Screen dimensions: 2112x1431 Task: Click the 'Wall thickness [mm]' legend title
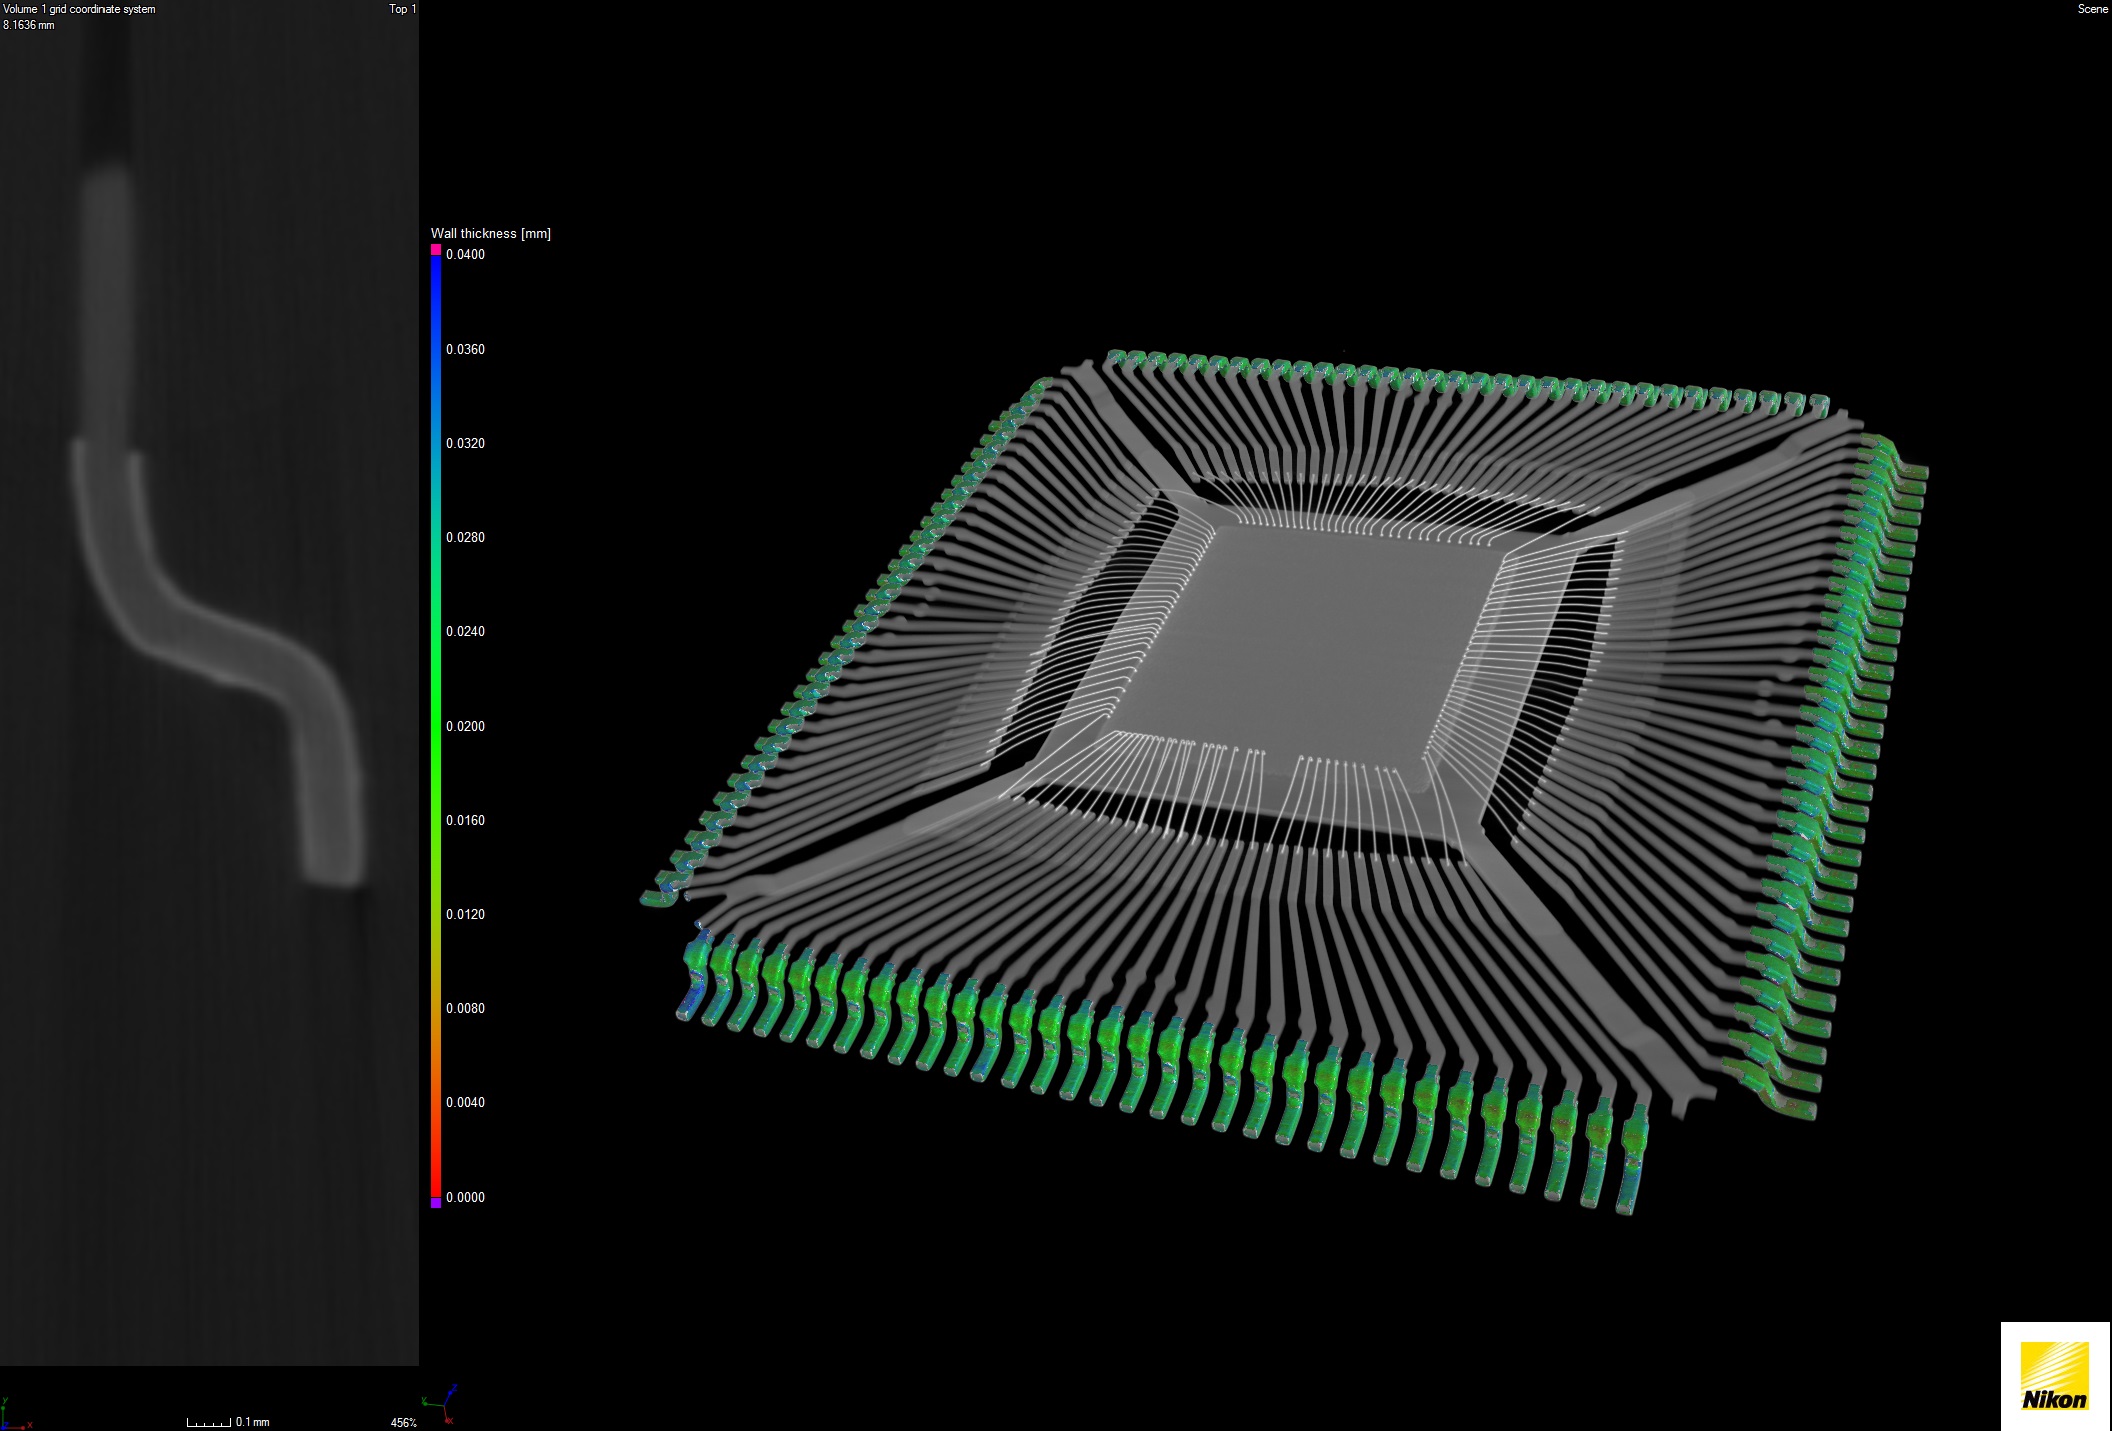[x=490, y=233]
